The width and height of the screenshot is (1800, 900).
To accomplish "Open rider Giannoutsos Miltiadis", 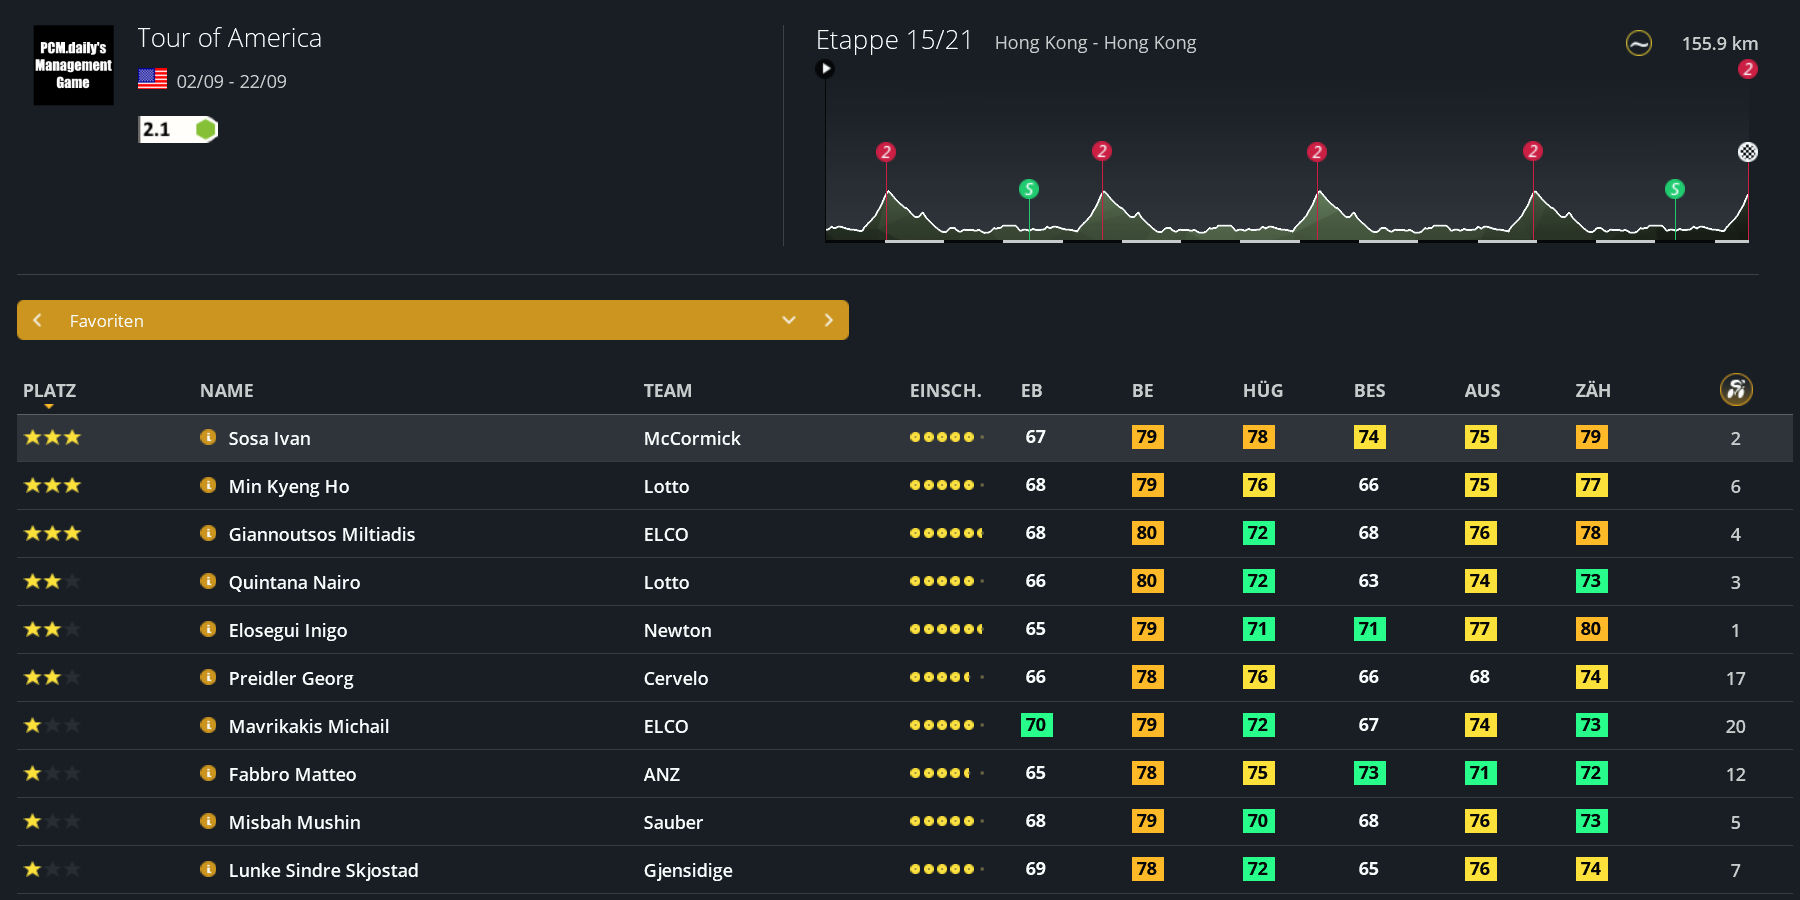I will (321, 534).
